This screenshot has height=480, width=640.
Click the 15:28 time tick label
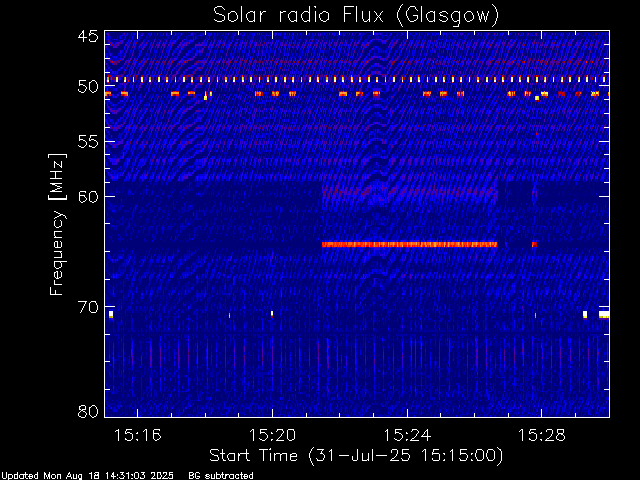pos(542,436)
